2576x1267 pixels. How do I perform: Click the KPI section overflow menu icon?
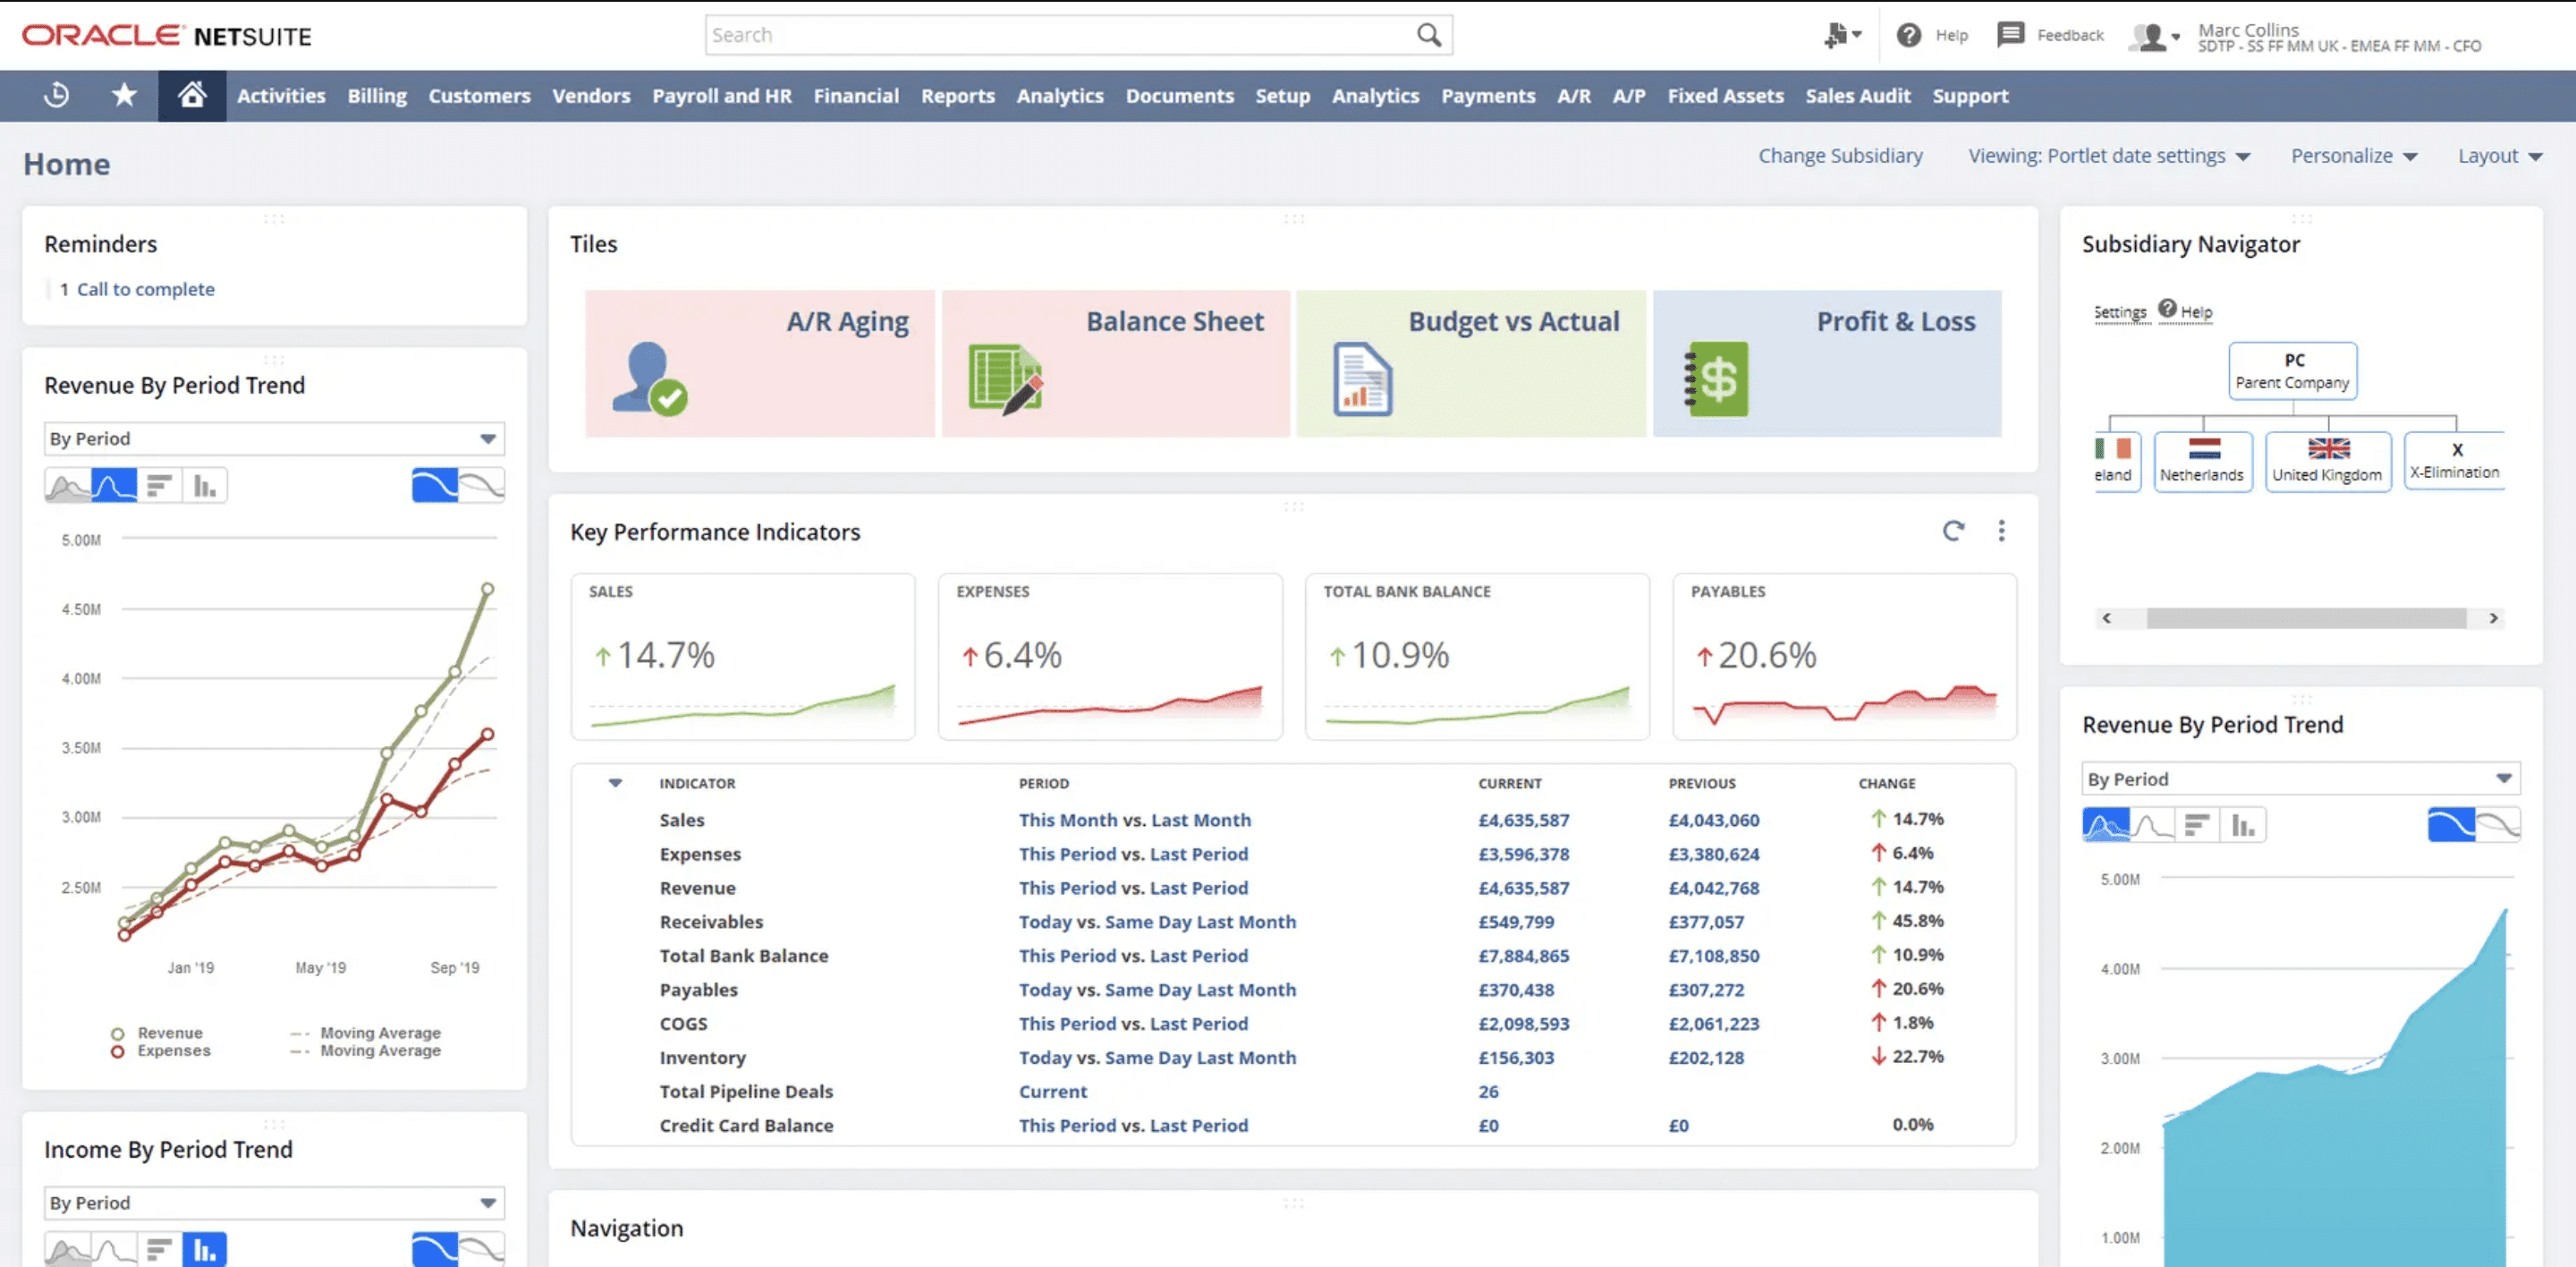click(x=2001, y=531)
